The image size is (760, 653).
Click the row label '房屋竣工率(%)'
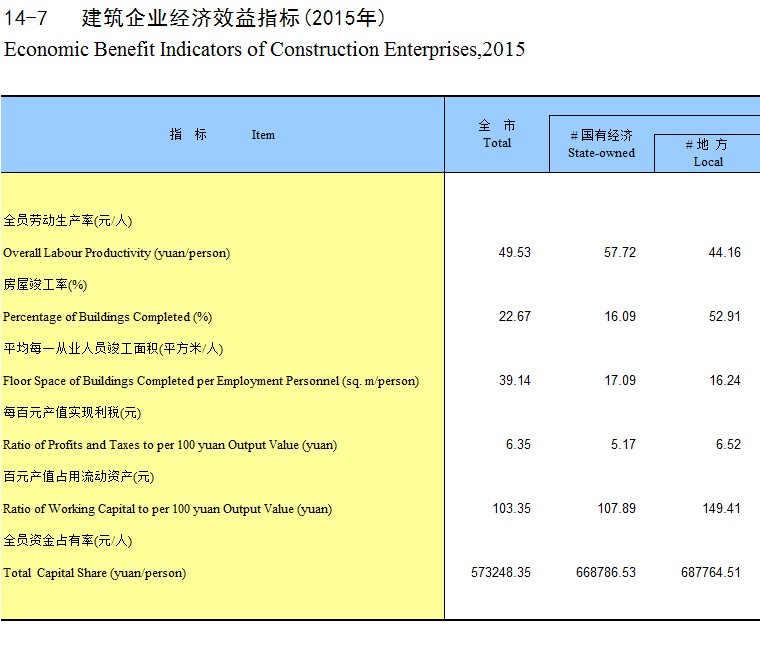[45, 285]
